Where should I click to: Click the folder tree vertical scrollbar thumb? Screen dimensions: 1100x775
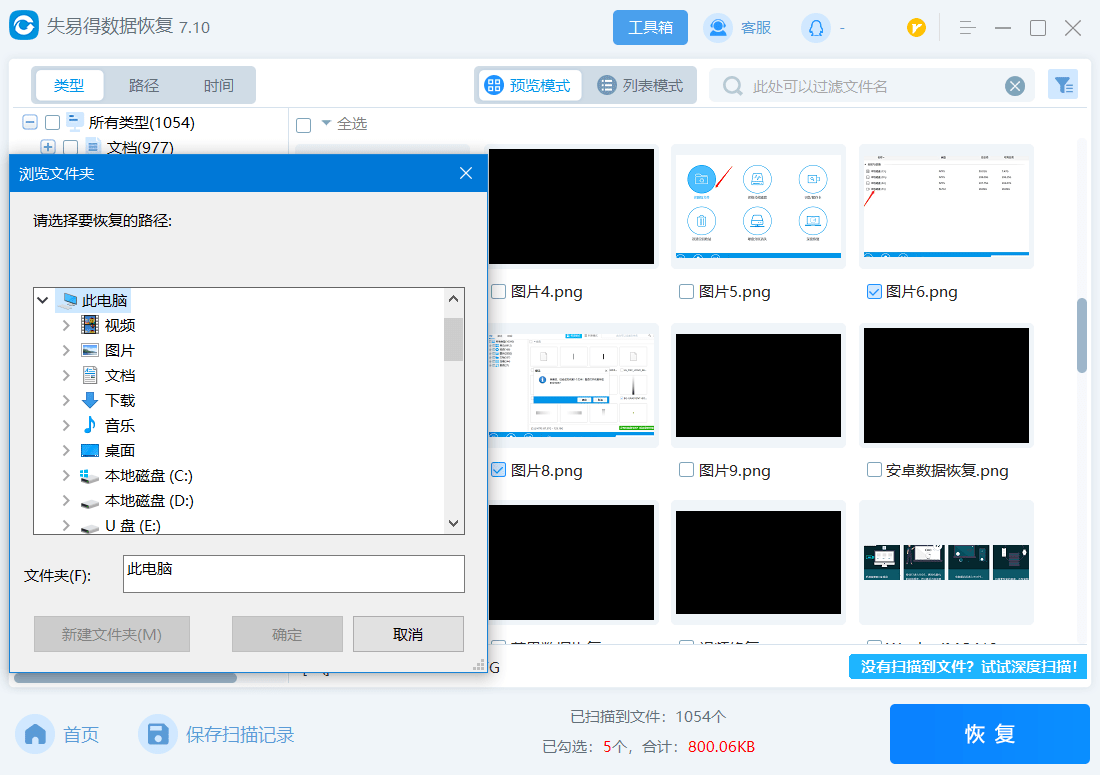coord(454,339)
